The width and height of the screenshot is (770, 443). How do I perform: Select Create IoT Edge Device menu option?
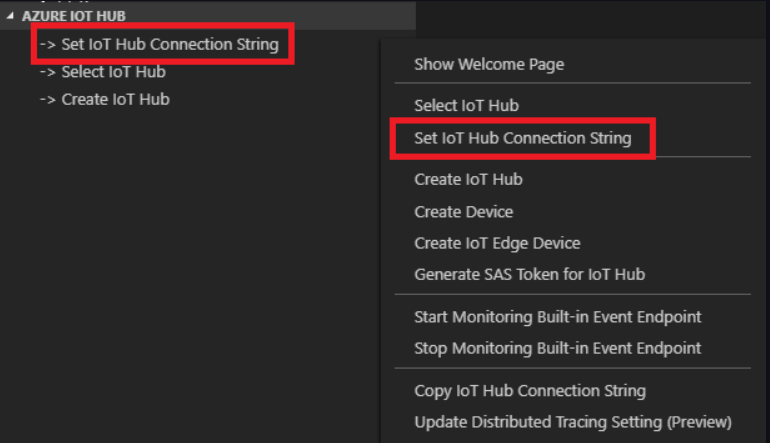497,243
